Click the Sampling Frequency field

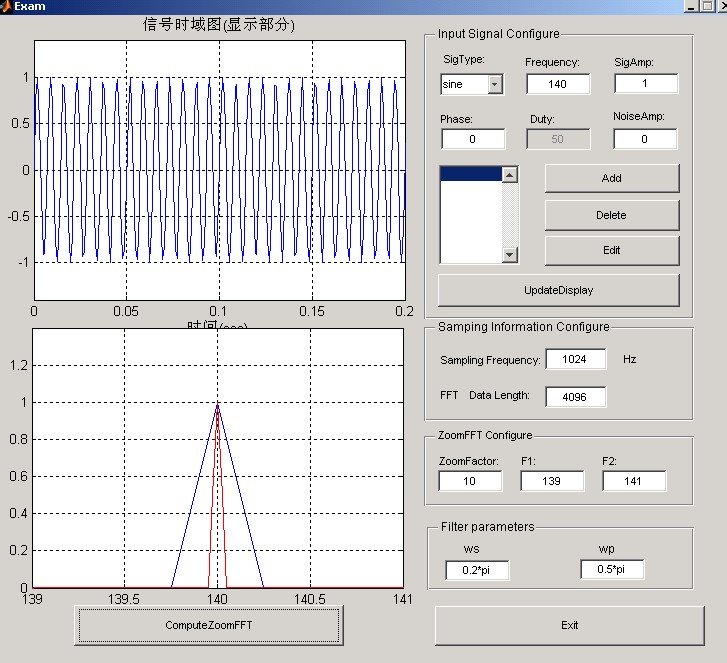tap(575, 359)
